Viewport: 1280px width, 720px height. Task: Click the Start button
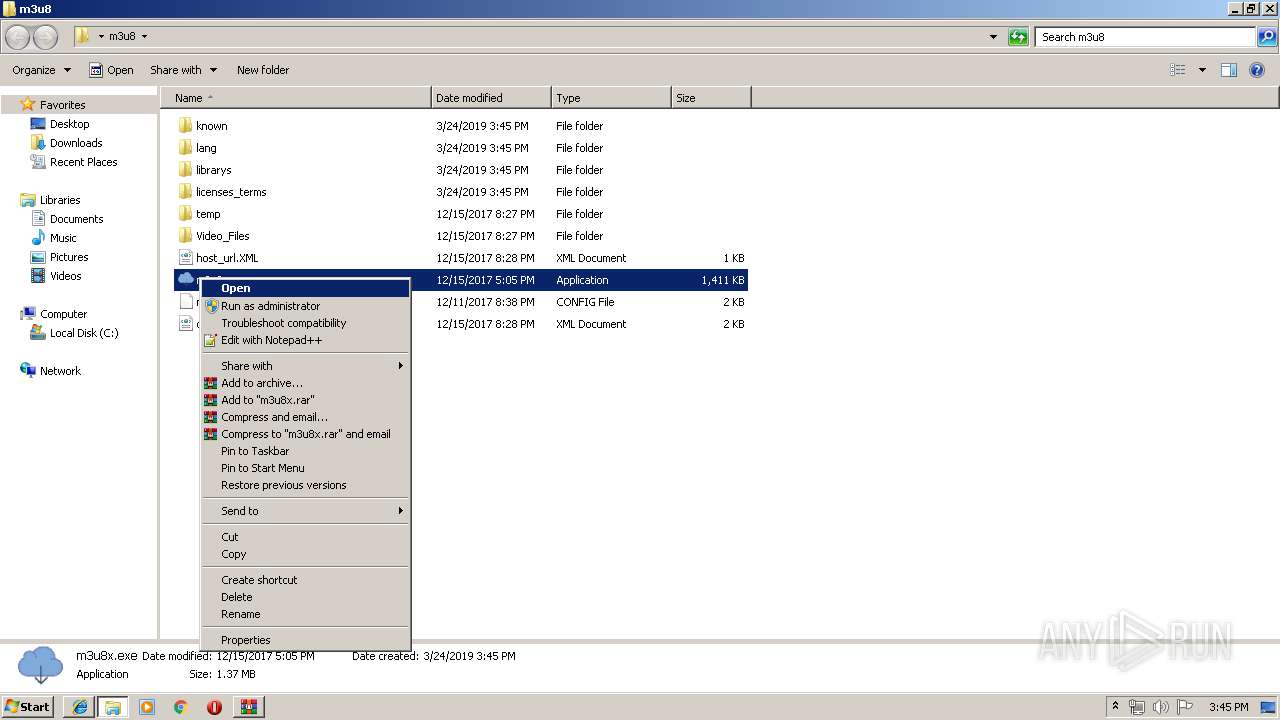[x=28, y=706]
